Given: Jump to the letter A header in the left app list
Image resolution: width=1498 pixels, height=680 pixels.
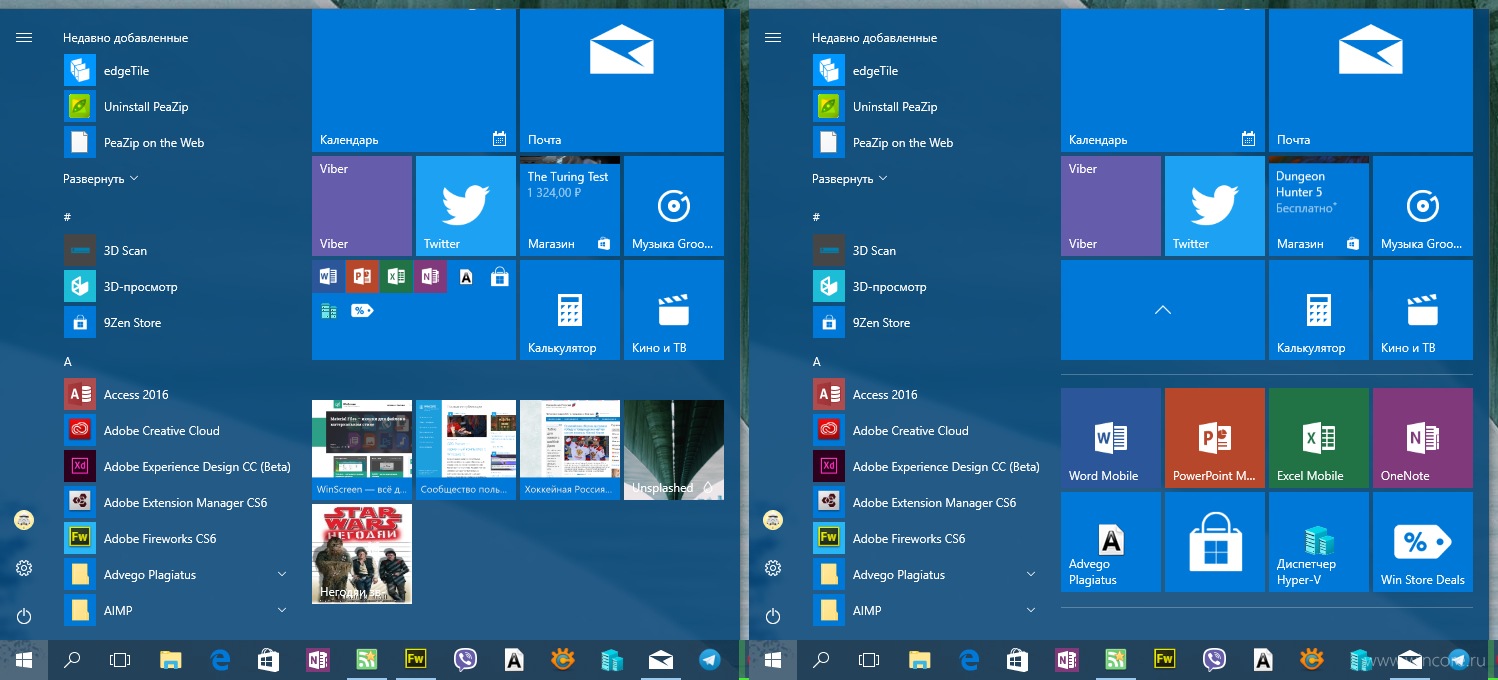Looking at the screenshot, I should point(68,361).
